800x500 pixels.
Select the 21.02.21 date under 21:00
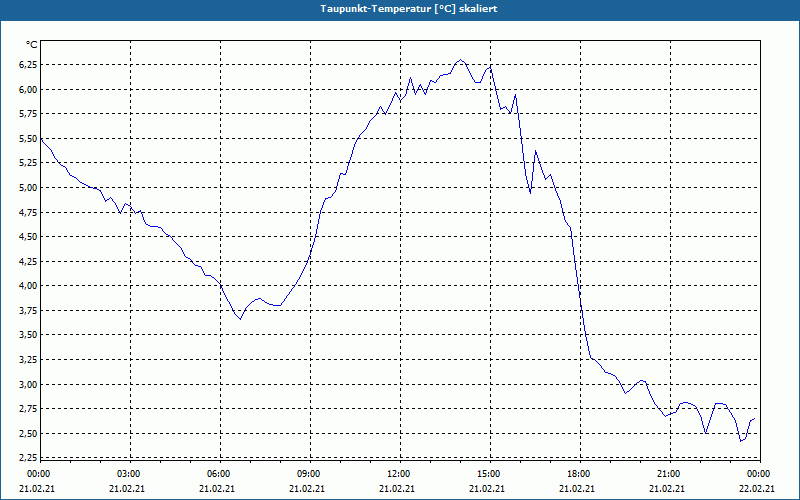click(x=667, y=489)
